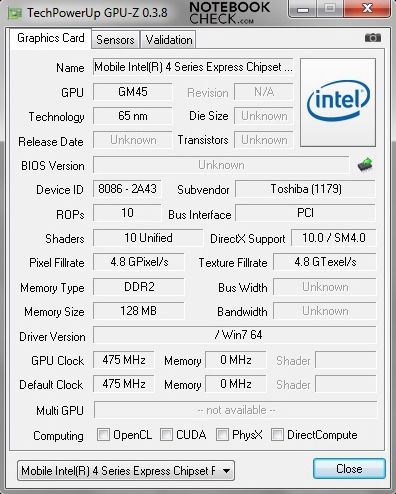Click the Memory Type field DDR2
396x494 pixels.
click(139, 287)
